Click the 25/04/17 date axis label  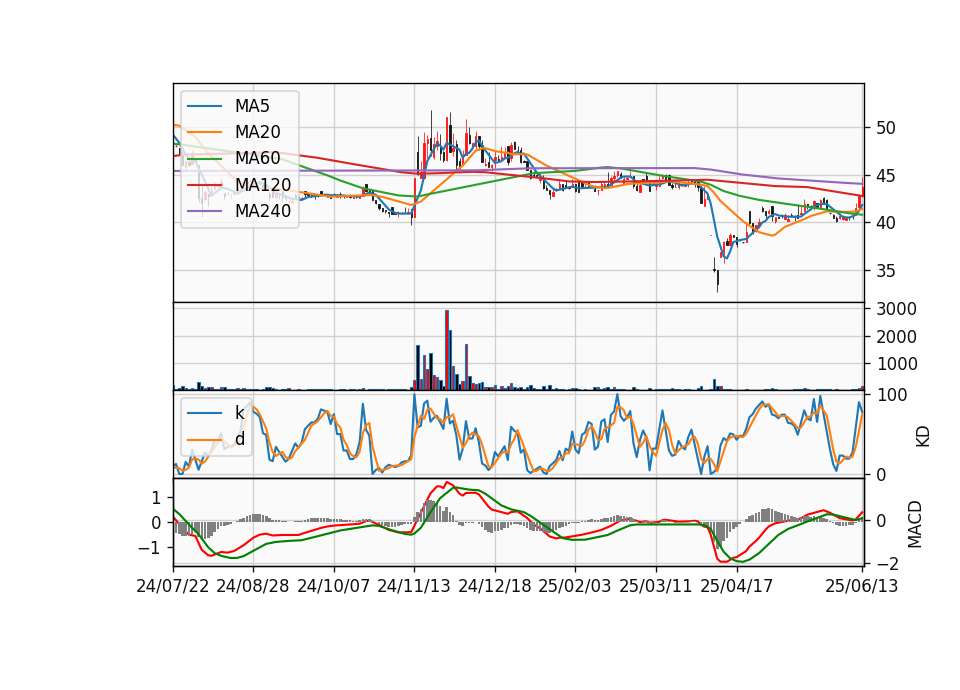point(737,586)
